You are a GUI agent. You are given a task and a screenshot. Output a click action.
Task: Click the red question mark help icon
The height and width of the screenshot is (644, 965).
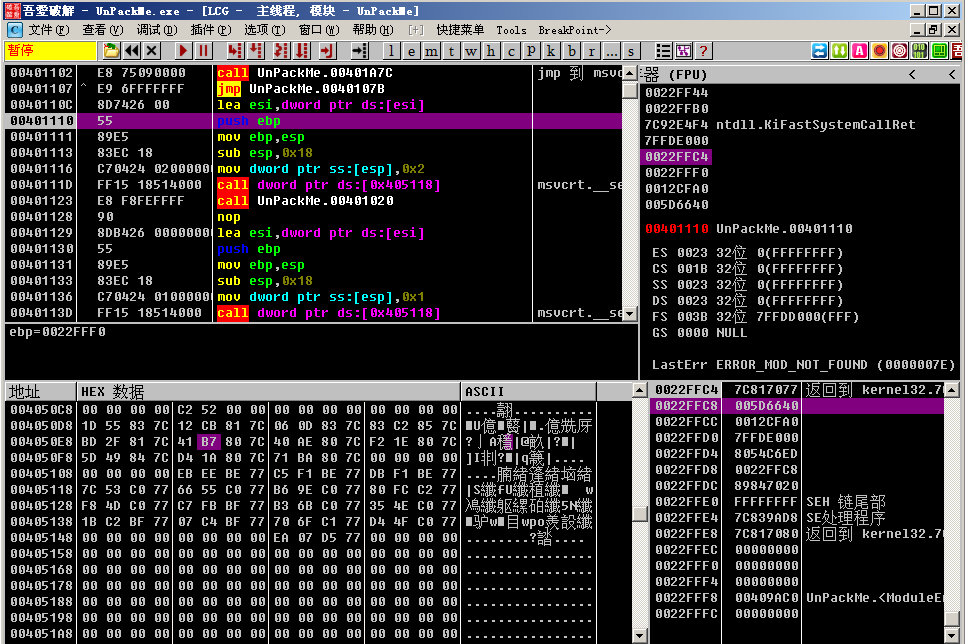pyautogui.click(x=704, y=51)
